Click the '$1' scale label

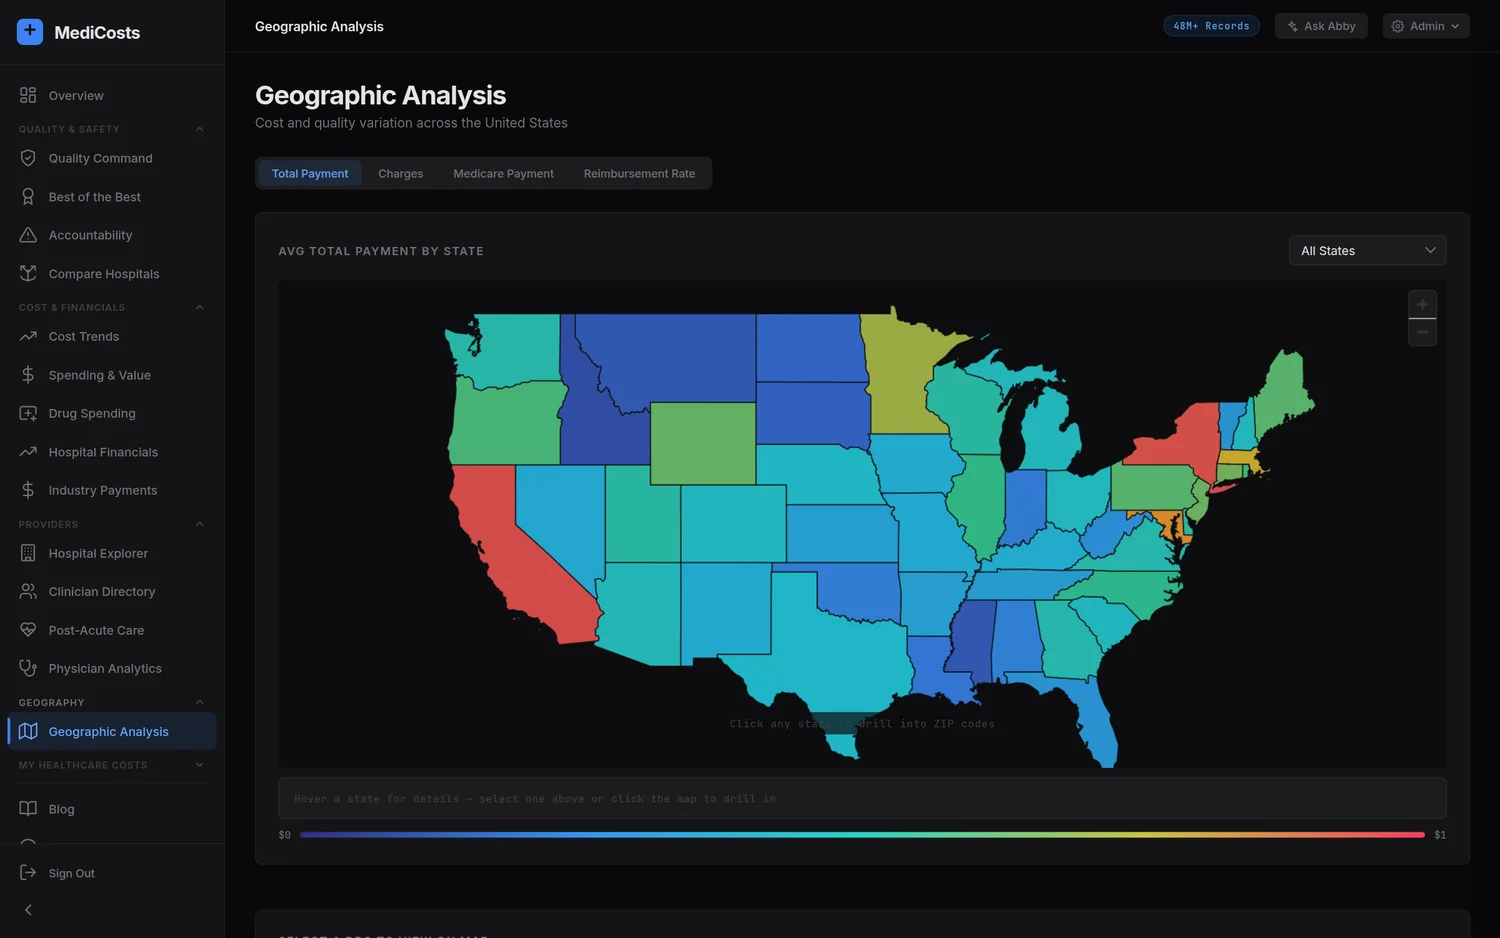[x=1440, y=835]
